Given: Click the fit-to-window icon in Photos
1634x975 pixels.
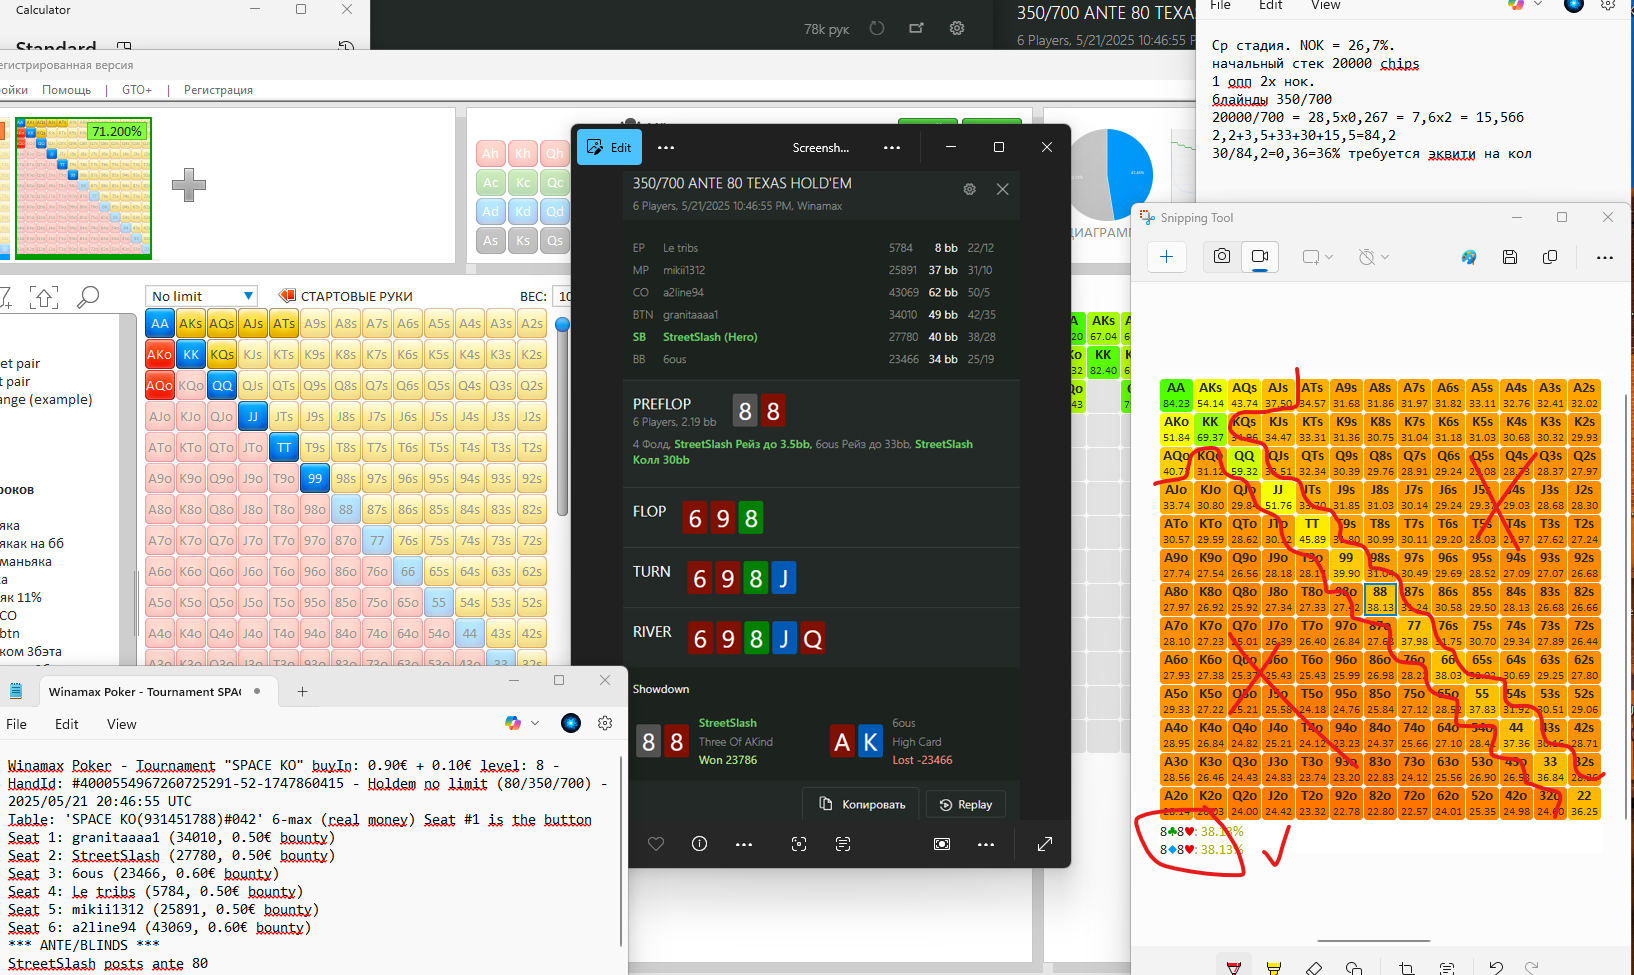Looking at the screenshot, I should click(942, 844).
